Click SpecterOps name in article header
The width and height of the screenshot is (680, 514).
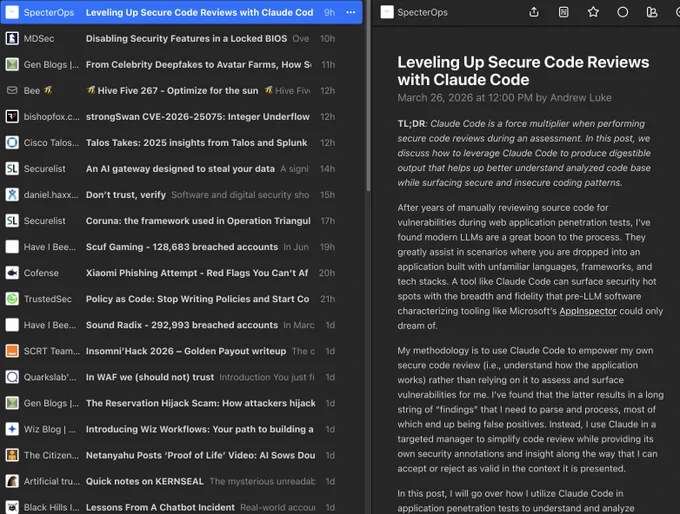pos(422,12)
